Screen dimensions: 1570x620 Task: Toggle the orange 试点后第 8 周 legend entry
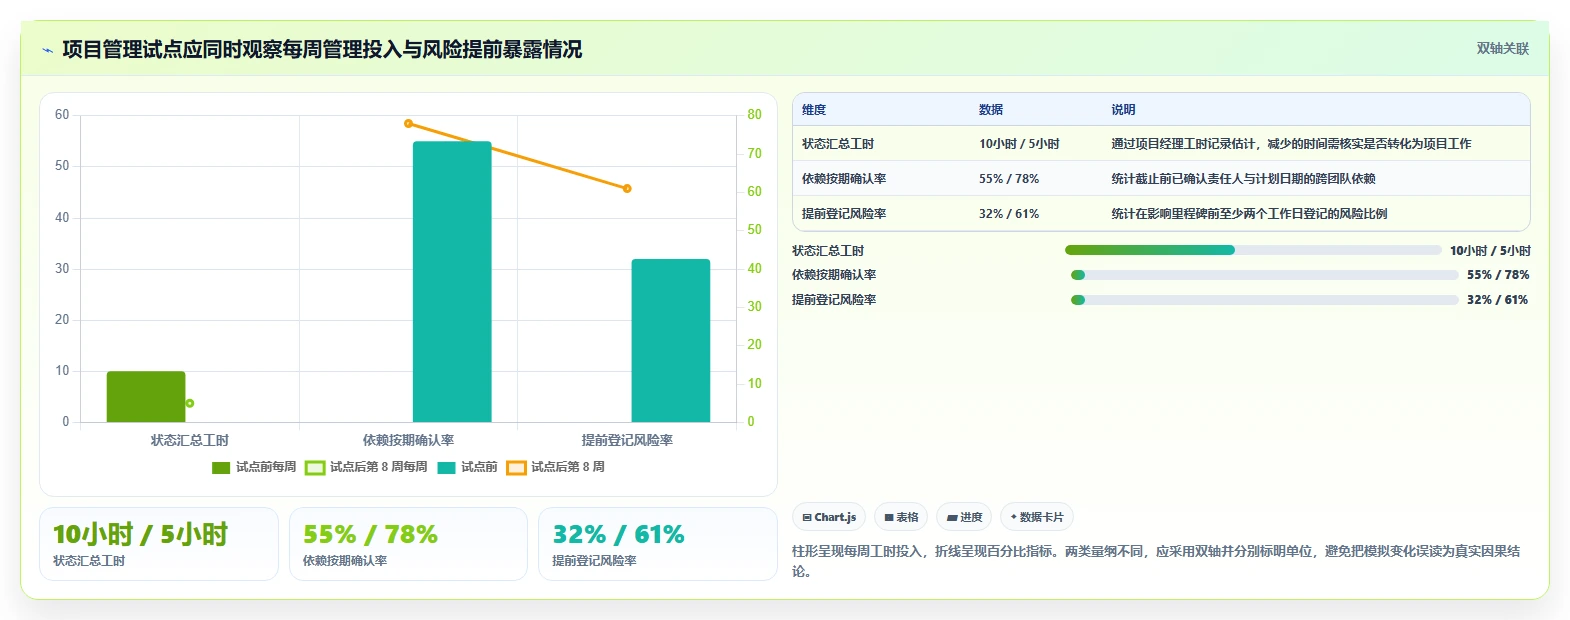tap(555, 467)
